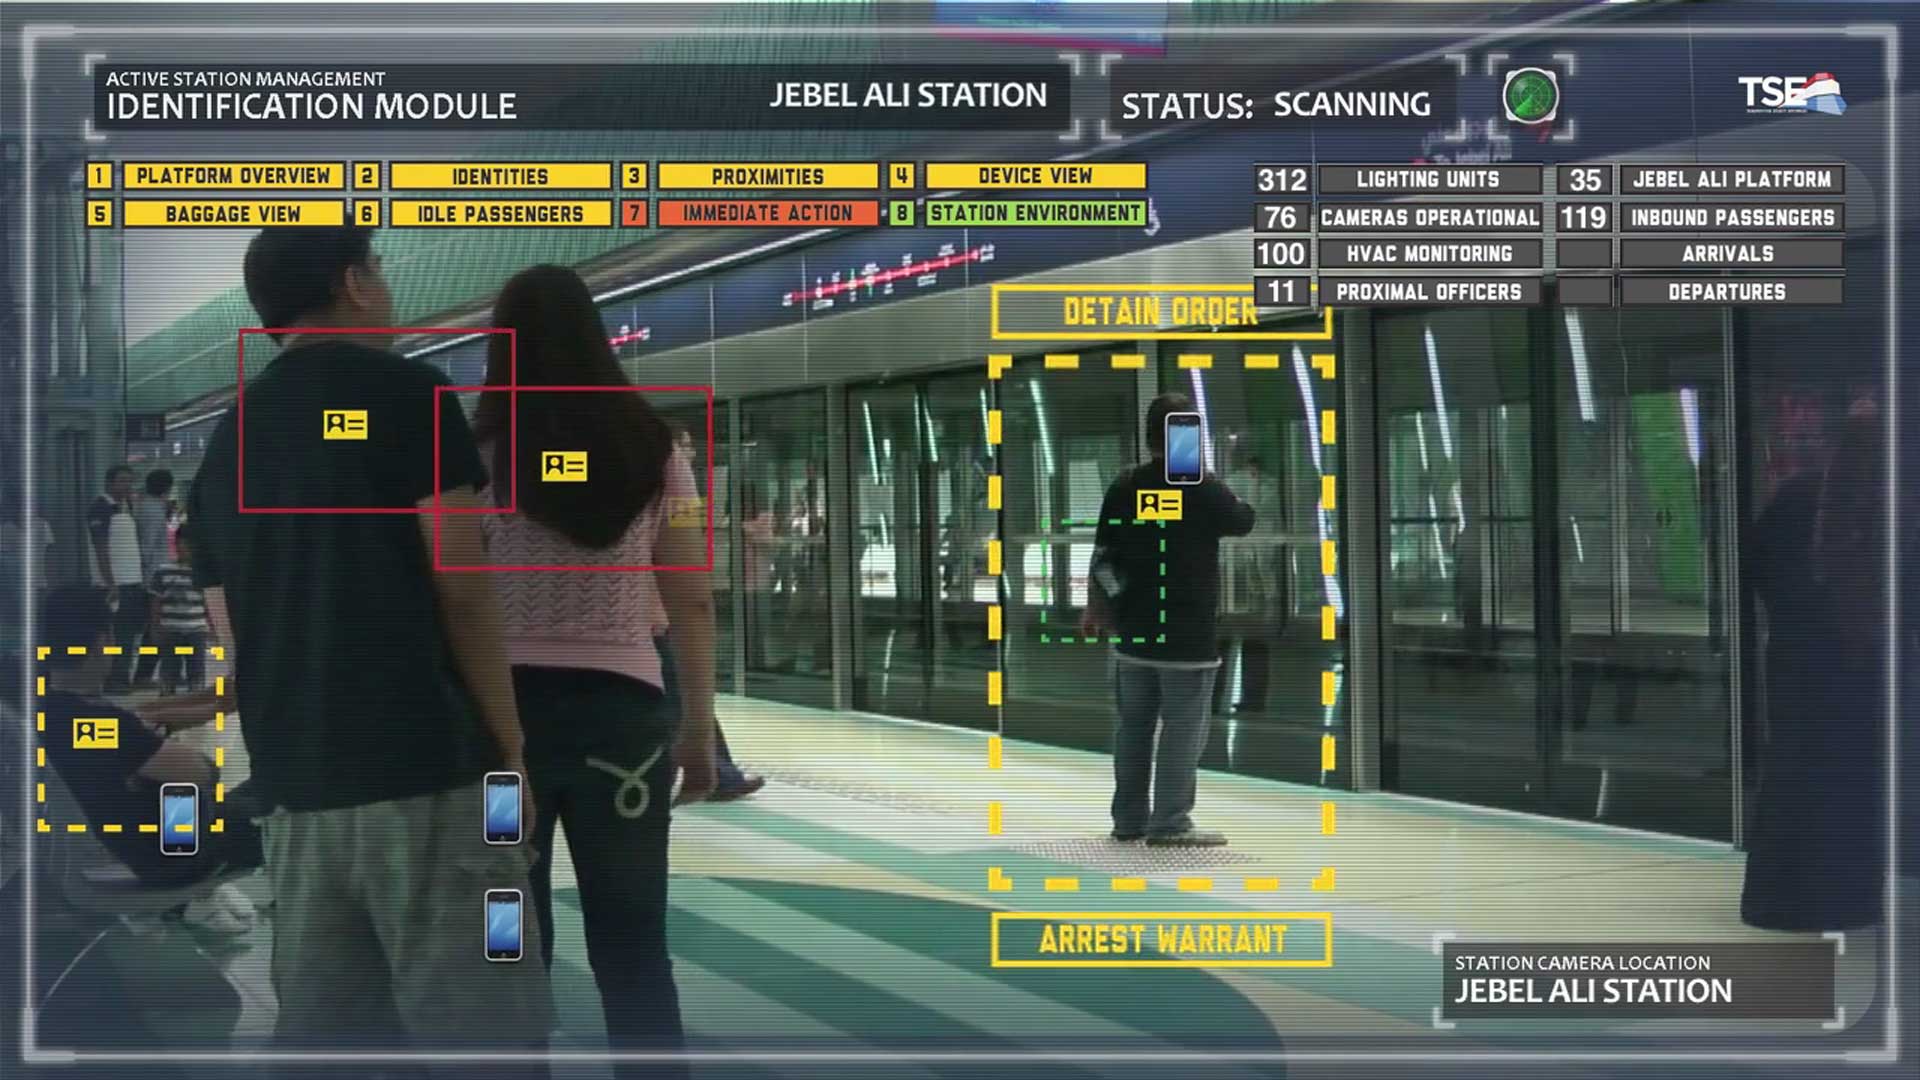Click the empty Departures count box
The height and width of the screenshot is (1080, 1920).
tap(1585, 292)
